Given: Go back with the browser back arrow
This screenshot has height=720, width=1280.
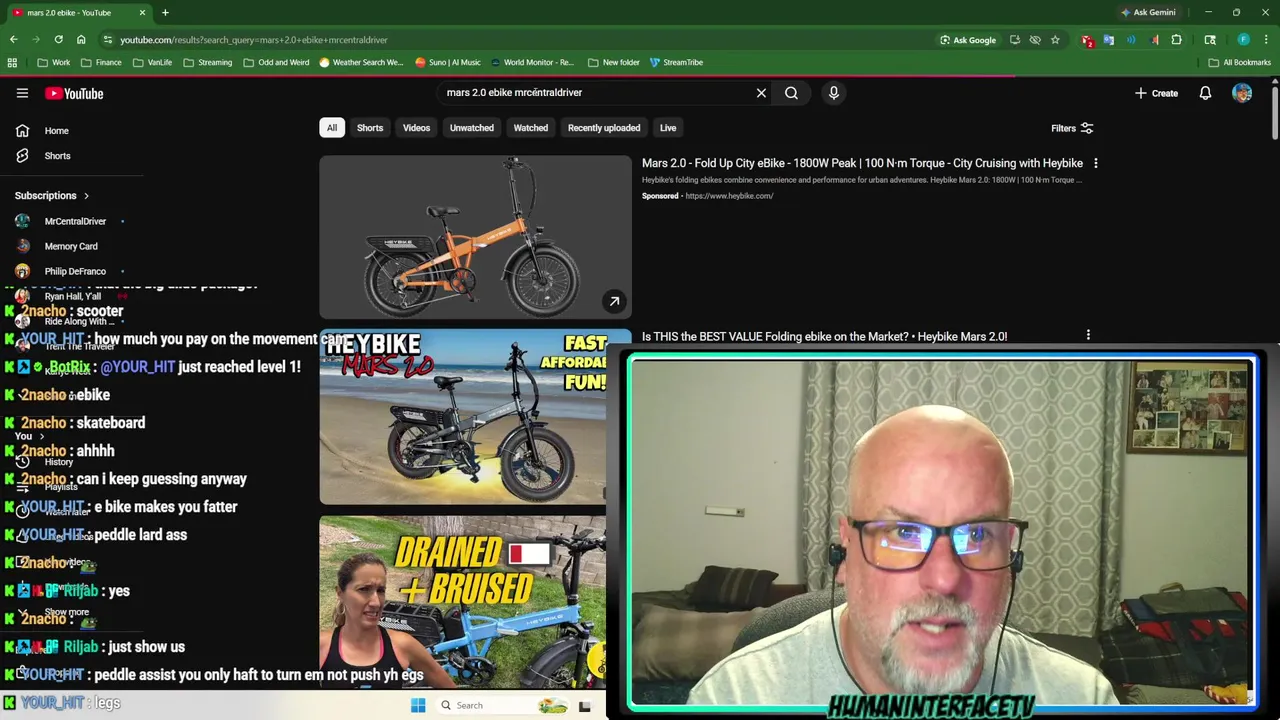Looking at the screenshot, I should tap(13, 40).
